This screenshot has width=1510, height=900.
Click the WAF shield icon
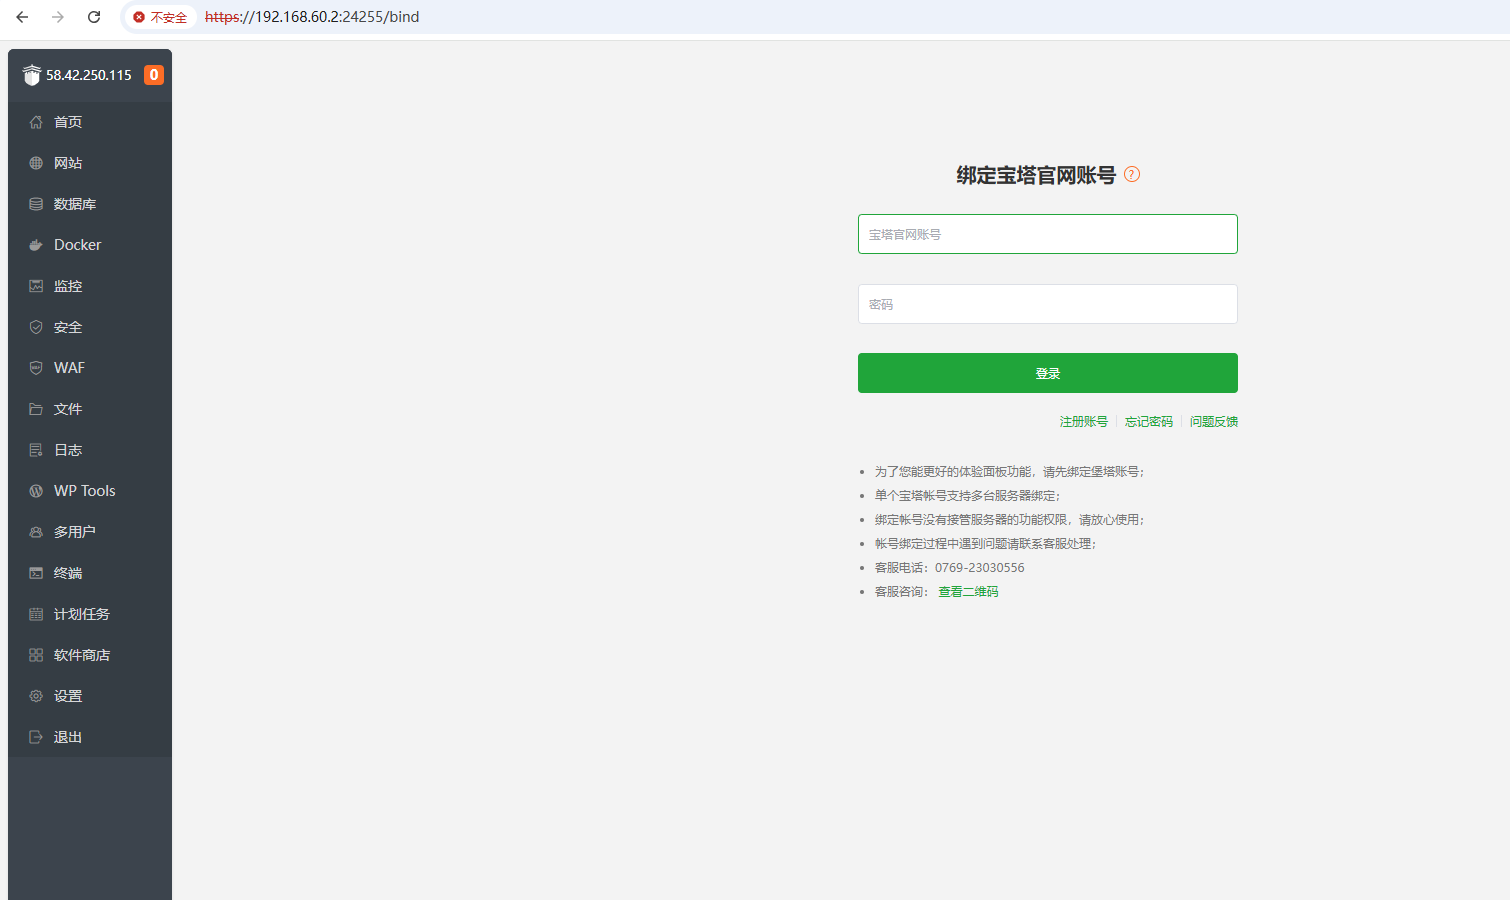click(36, 368)
